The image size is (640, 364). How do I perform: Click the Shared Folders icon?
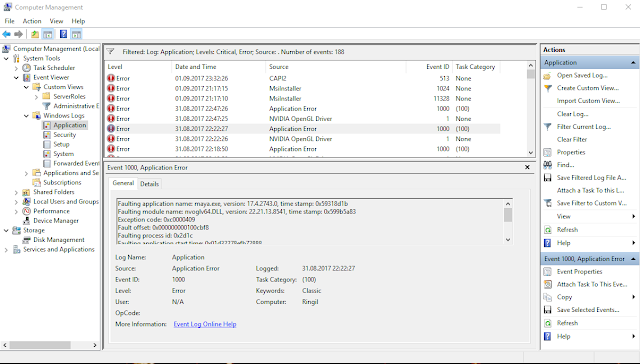27,192
